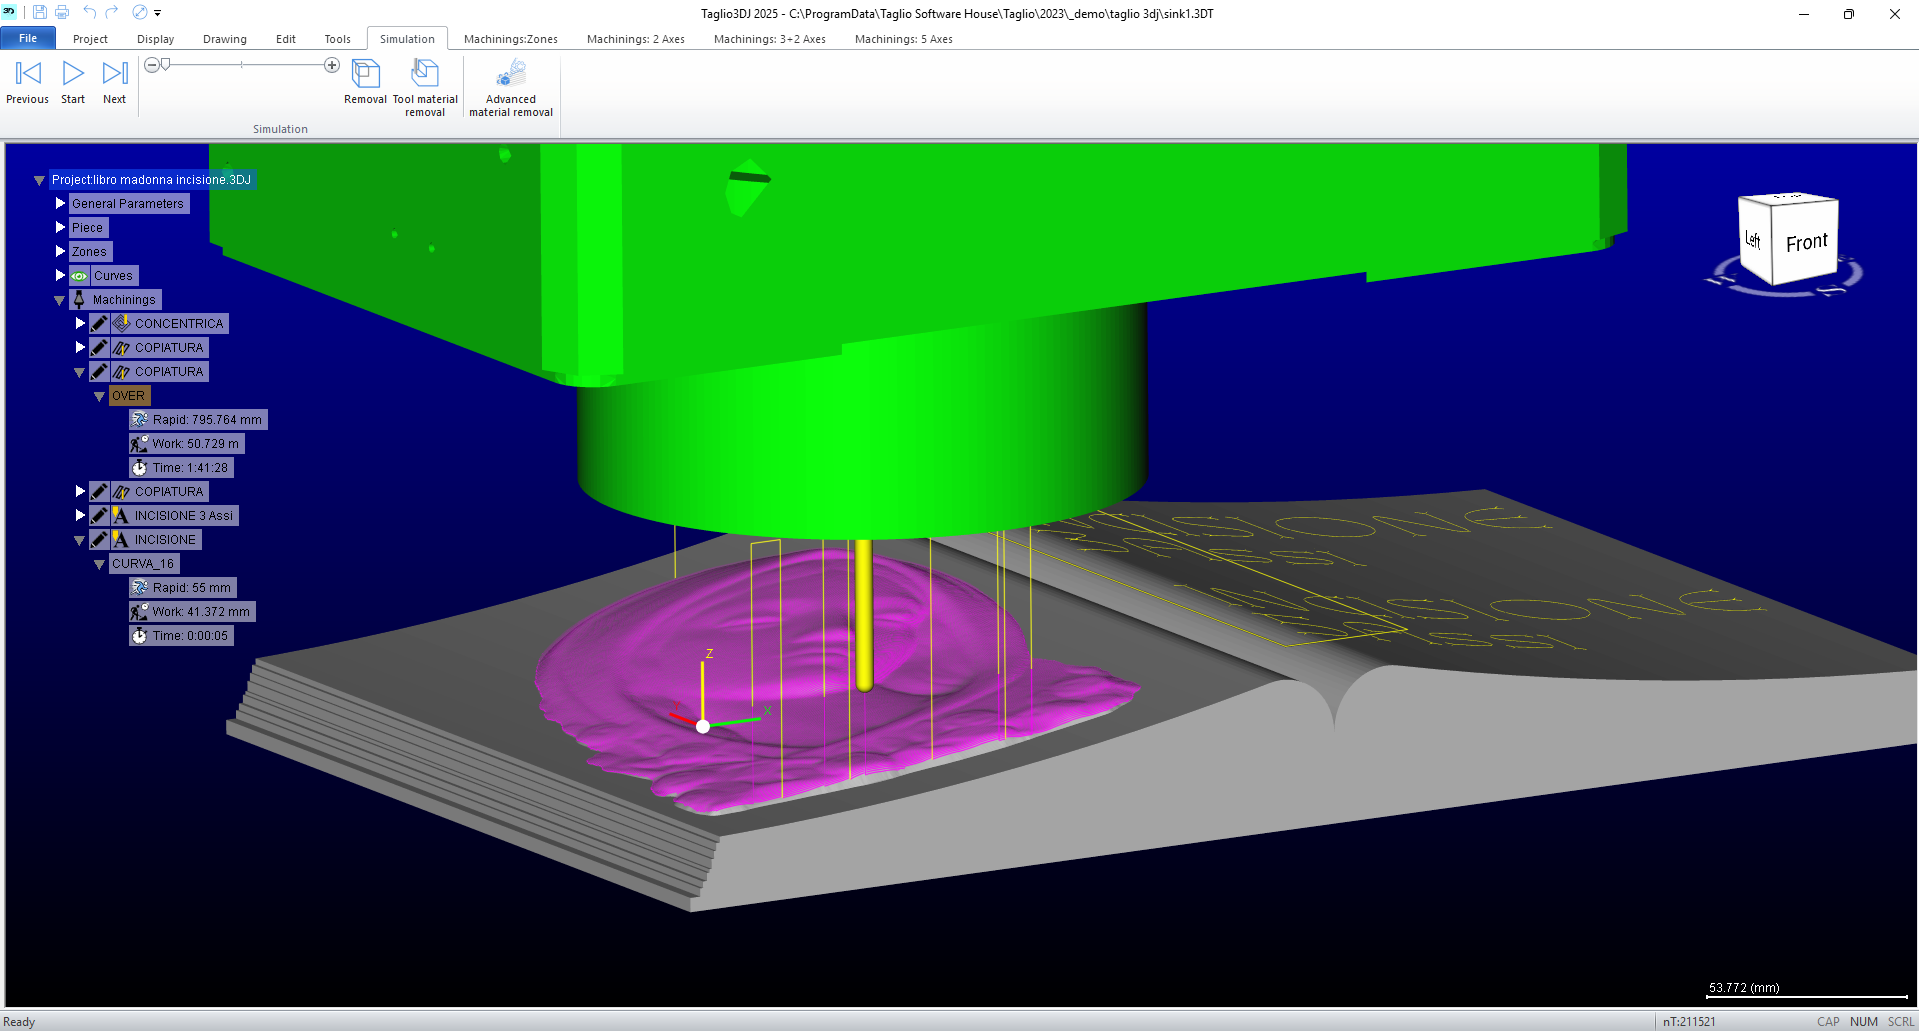
Task: Click the Removal simulation icon
Action: 365,75
